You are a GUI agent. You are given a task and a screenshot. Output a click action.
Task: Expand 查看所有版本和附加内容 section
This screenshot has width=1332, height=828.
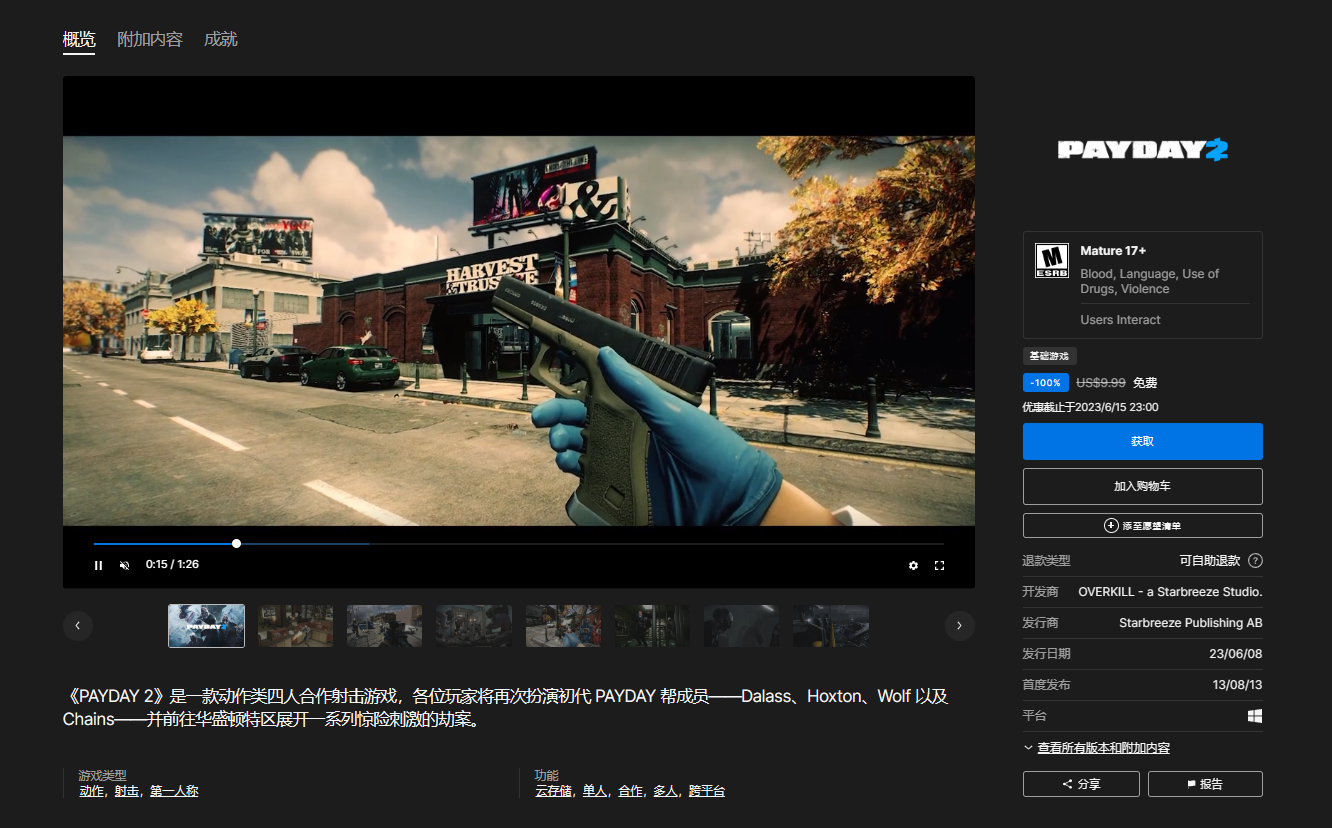[1103, 748]
